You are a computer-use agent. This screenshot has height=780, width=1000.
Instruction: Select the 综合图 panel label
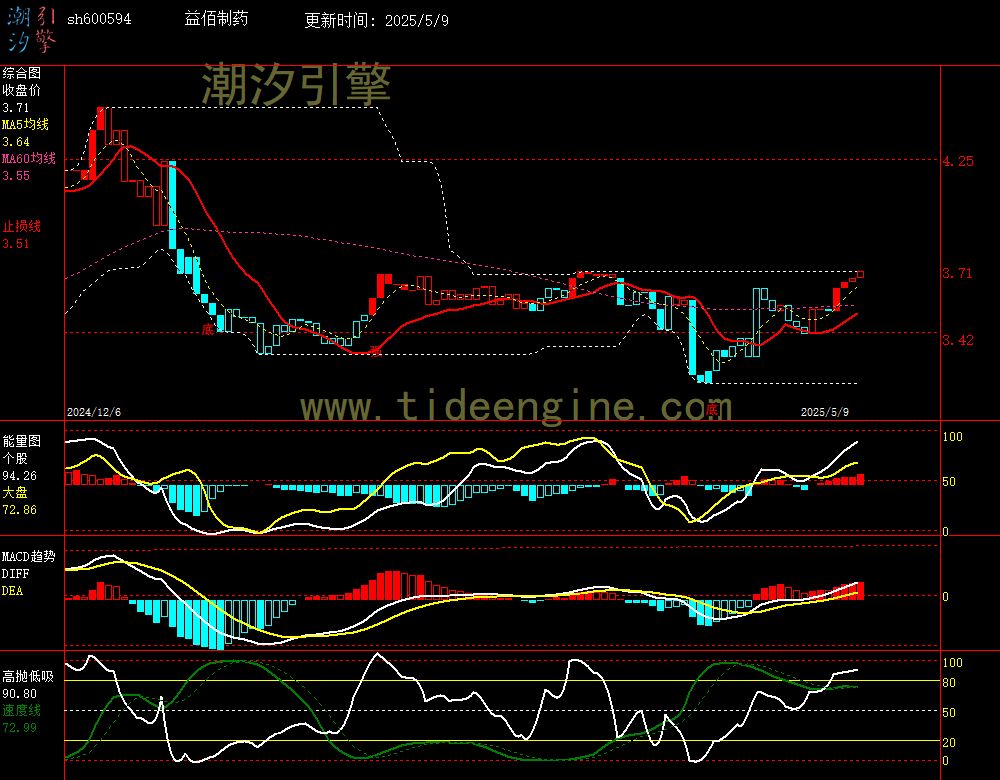click(x=22, y=73)
